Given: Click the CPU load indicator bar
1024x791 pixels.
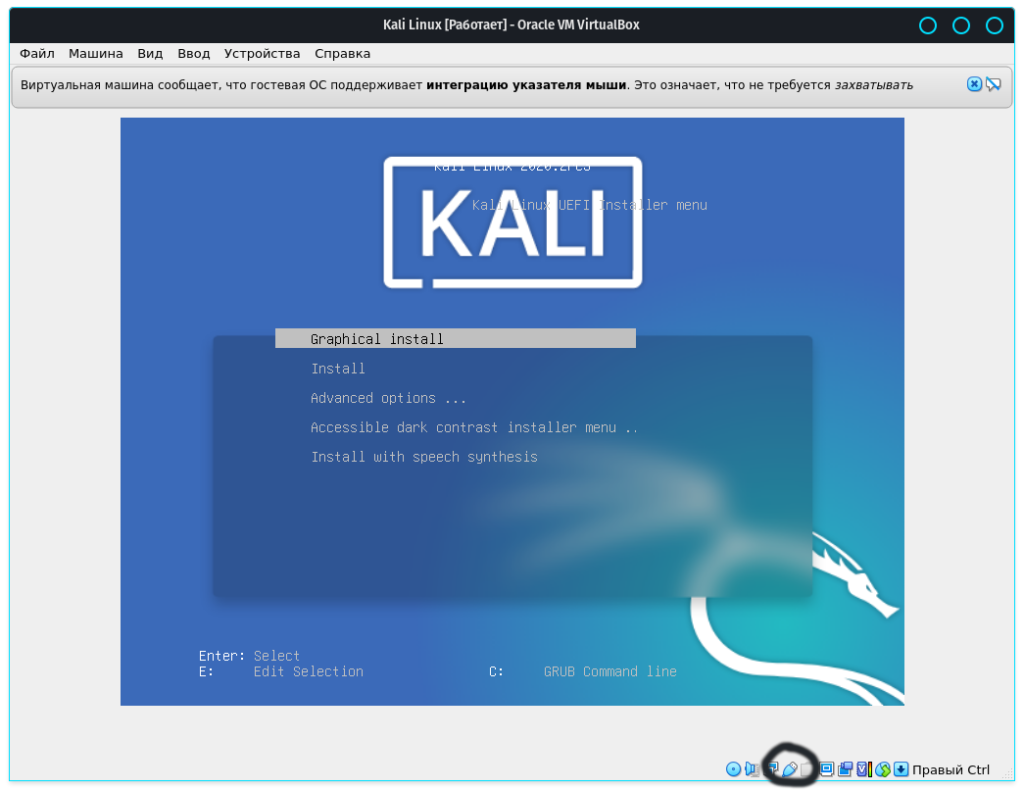Looking at the screenshot, I should pyautogui.click(x=870, y=769).
